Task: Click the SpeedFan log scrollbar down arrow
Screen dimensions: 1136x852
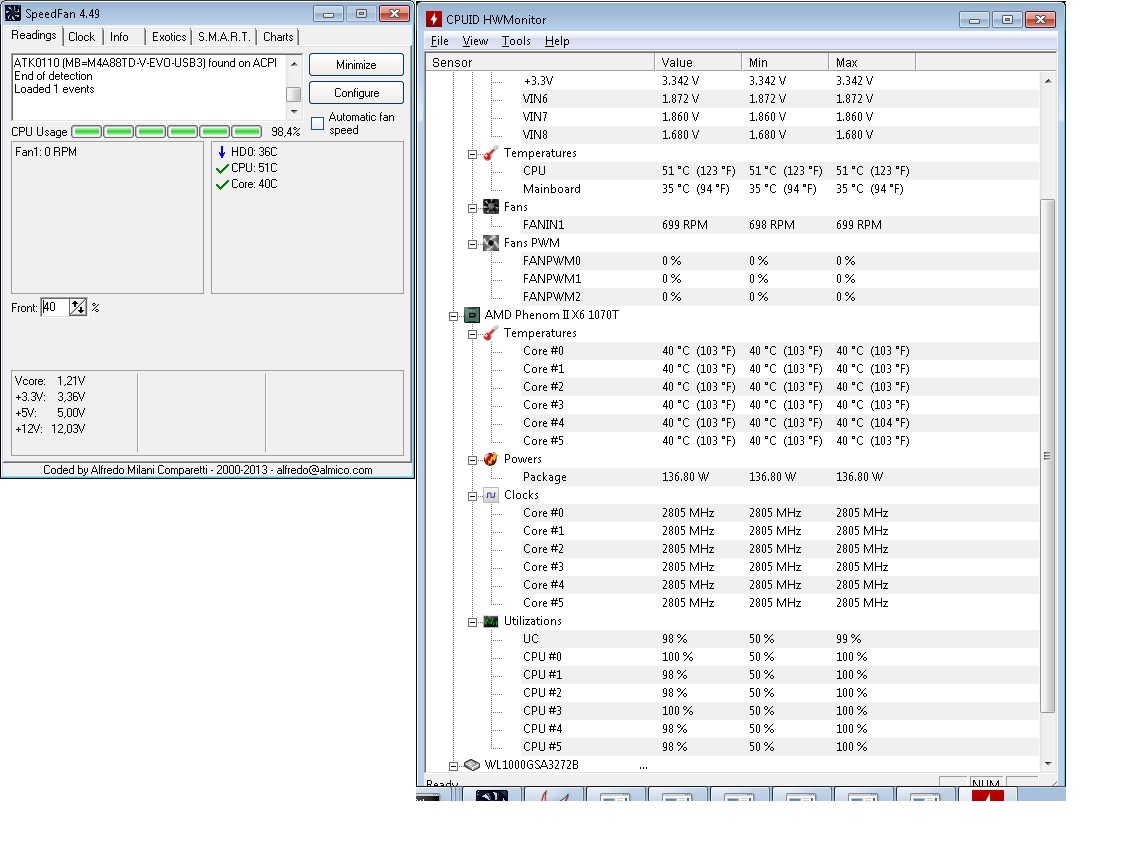Action: click(x=293, y=112)
